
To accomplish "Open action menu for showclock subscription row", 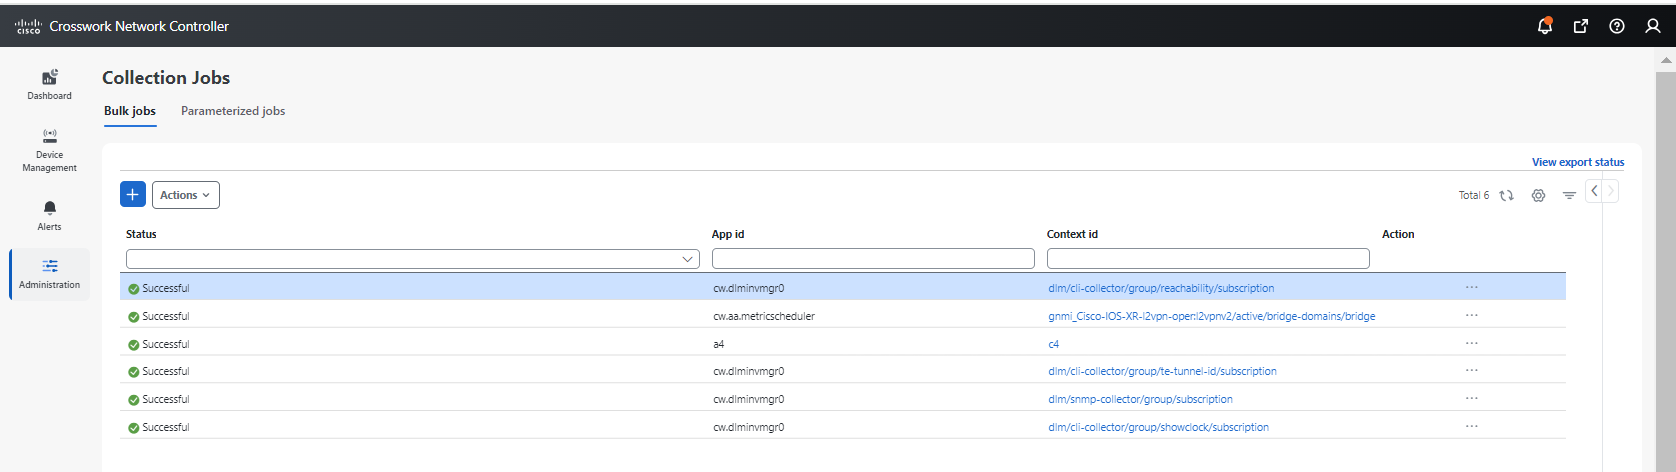I will pos(1472,426).
